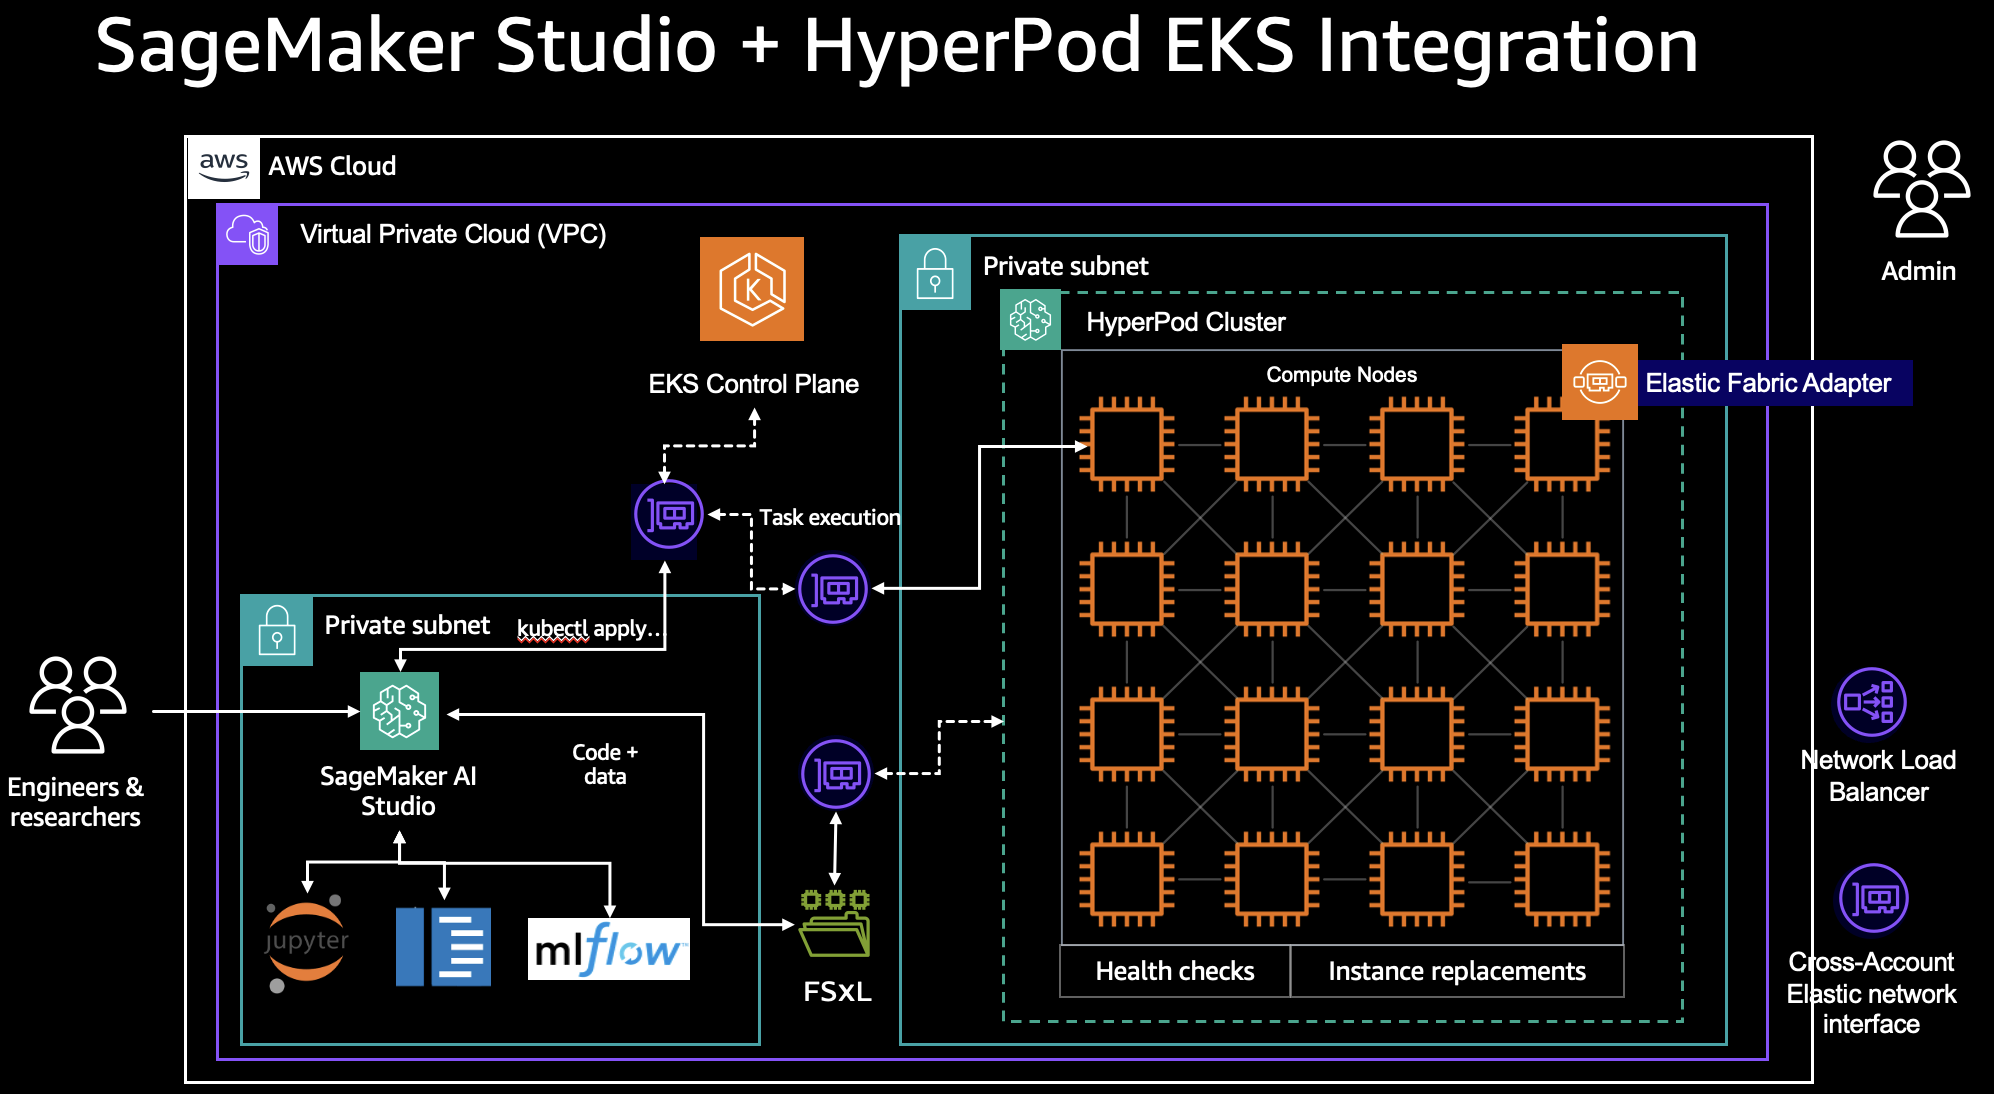Select the Instance replacements box
The height and width of the screenshot is (1094, 1994).
tap(1456, 971)
